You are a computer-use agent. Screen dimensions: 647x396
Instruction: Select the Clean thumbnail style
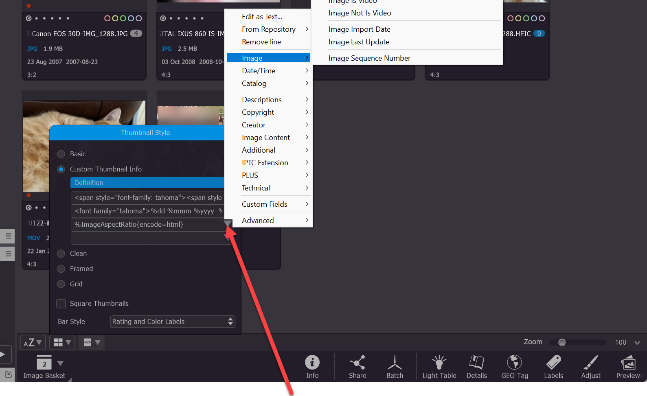pos(61,253)
